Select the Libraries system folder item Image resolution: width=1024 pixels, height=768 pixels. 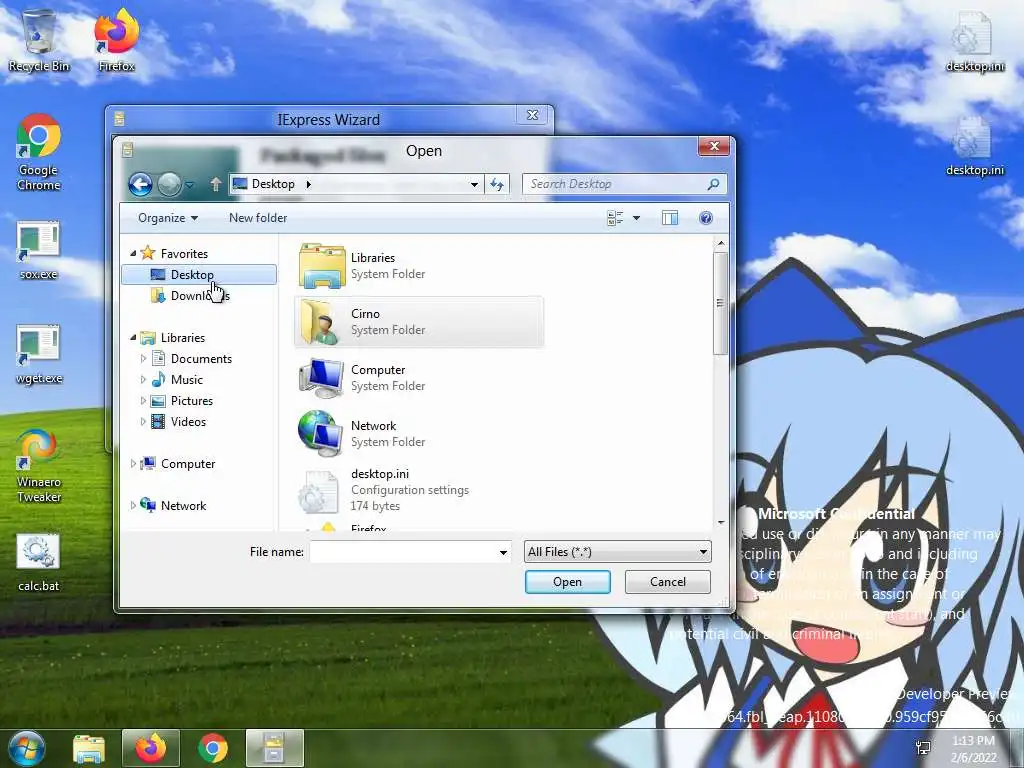point(419,266)
